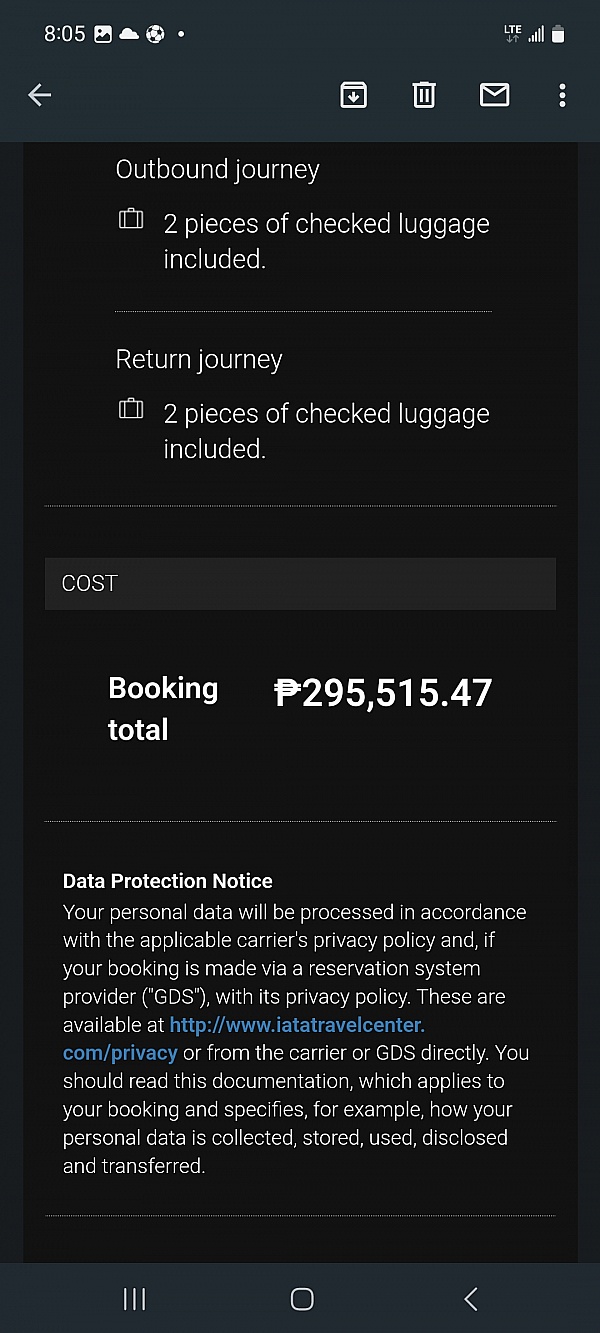Image resolution: width=600 pixels, height=1333 pixels.
Task: Tap the cloud notification icon in status bar
Action: click(x=129, y=34)
